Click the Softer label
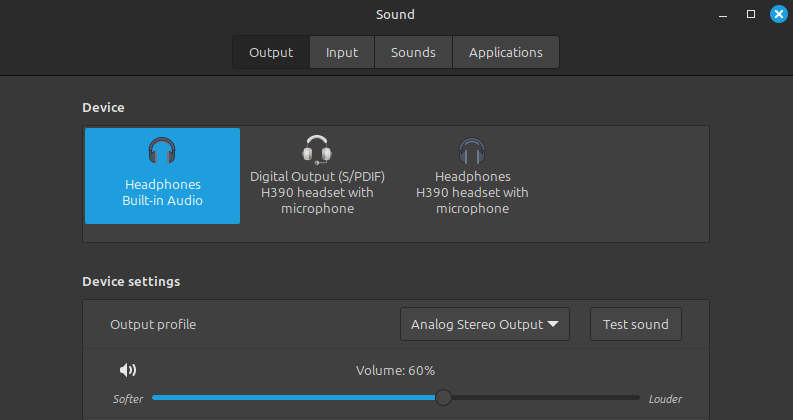This screenshot has height=420, width=793. point(128,399)
